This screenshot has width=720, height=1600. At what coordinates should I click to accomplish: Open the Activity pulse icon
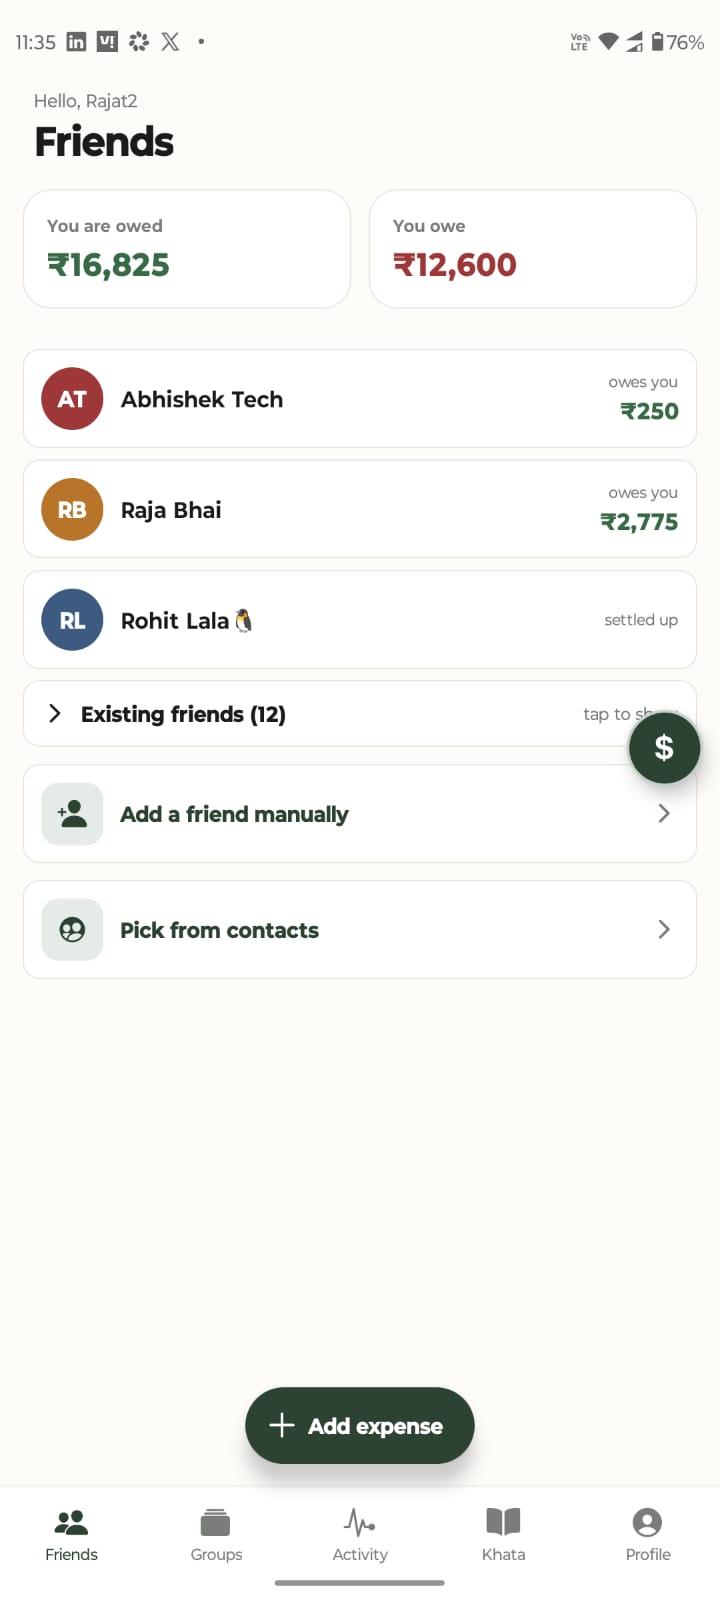click(359, 1522)
